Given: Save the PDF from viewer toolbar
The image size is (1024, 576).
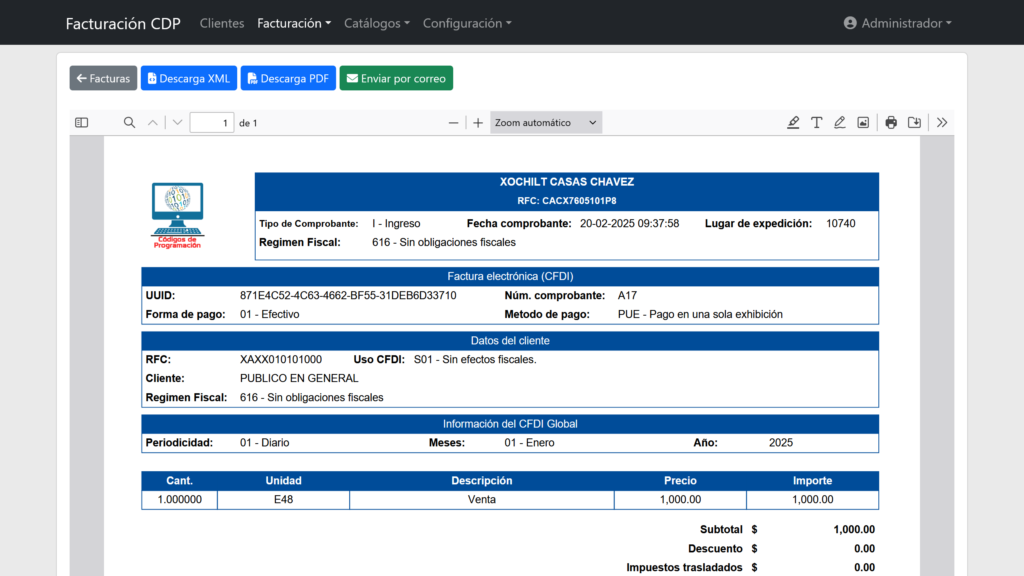Looking at the screenshot, I should click(x=914, y=123).
